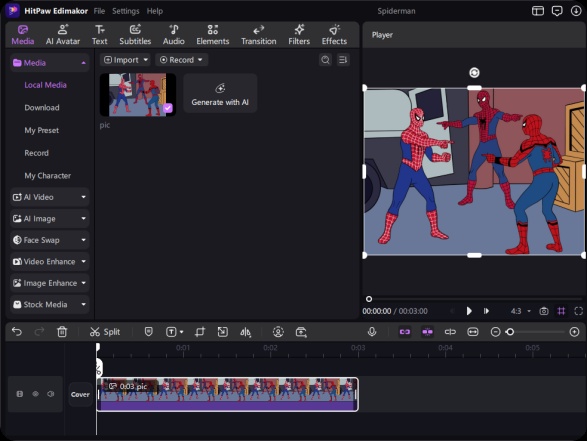Select the pic thumbnail in media library

click(x=138, y=95)
